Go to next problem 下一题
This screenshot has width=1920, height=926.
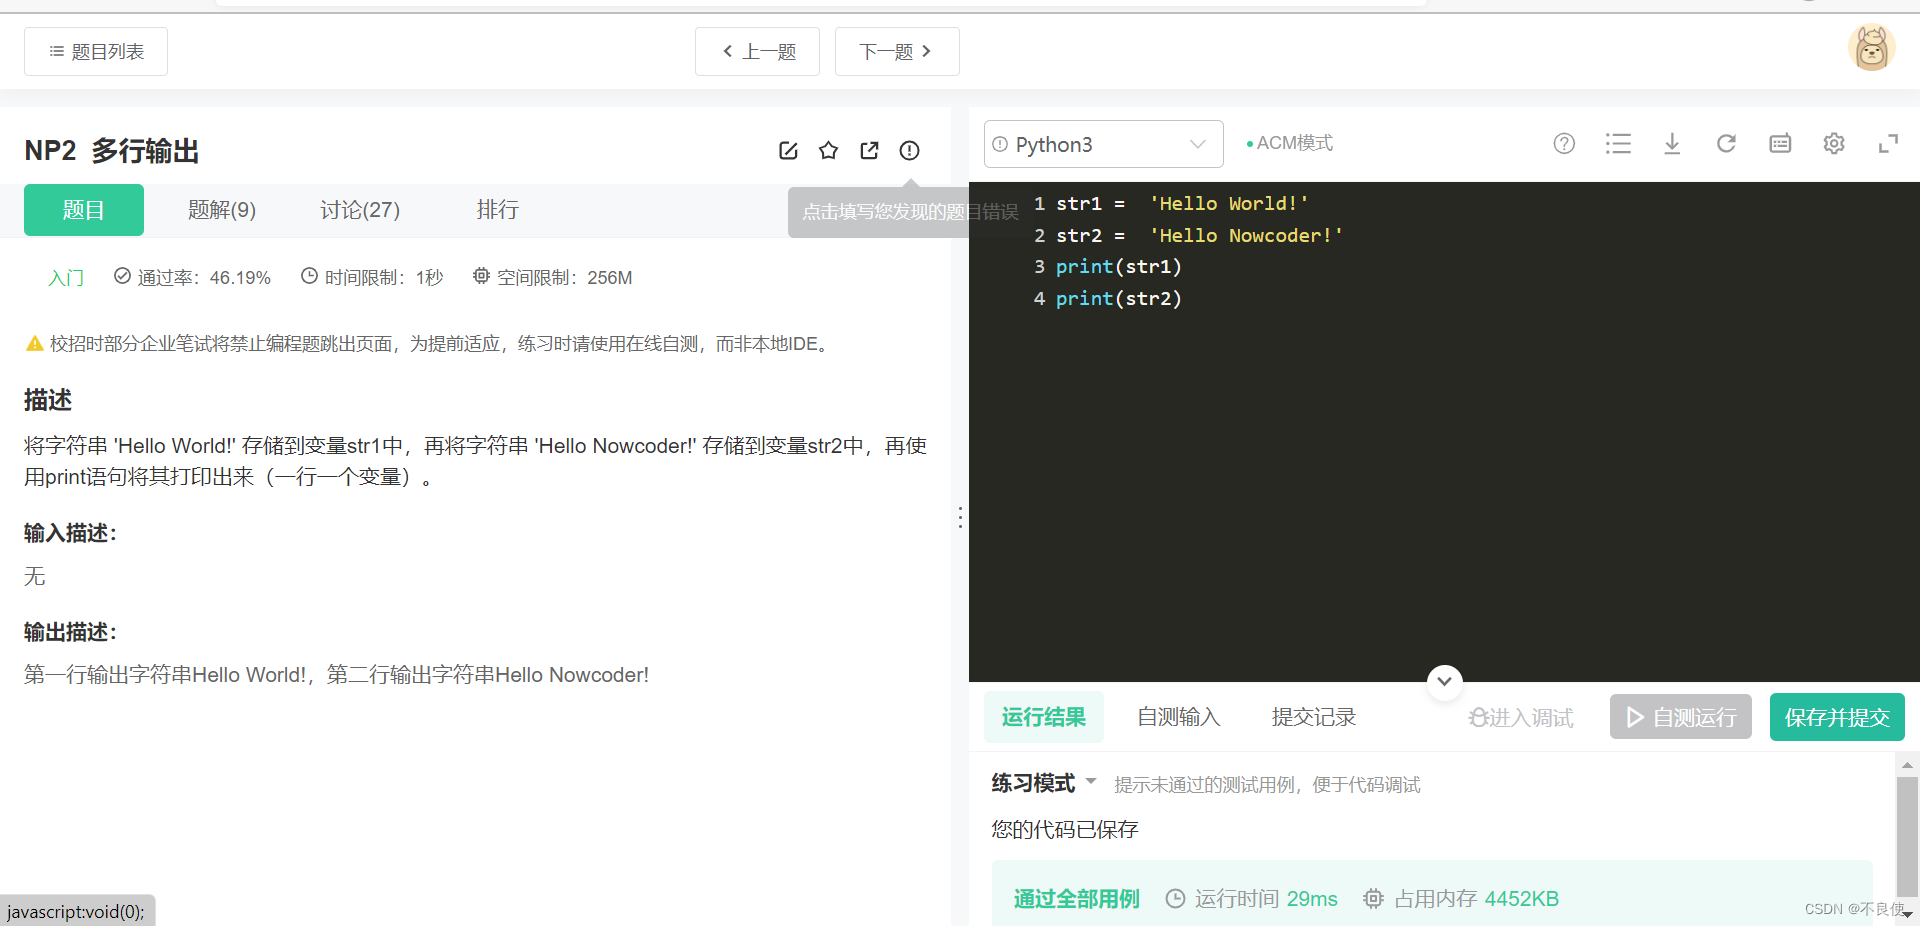pyautogui.click(x=897, y=52)
